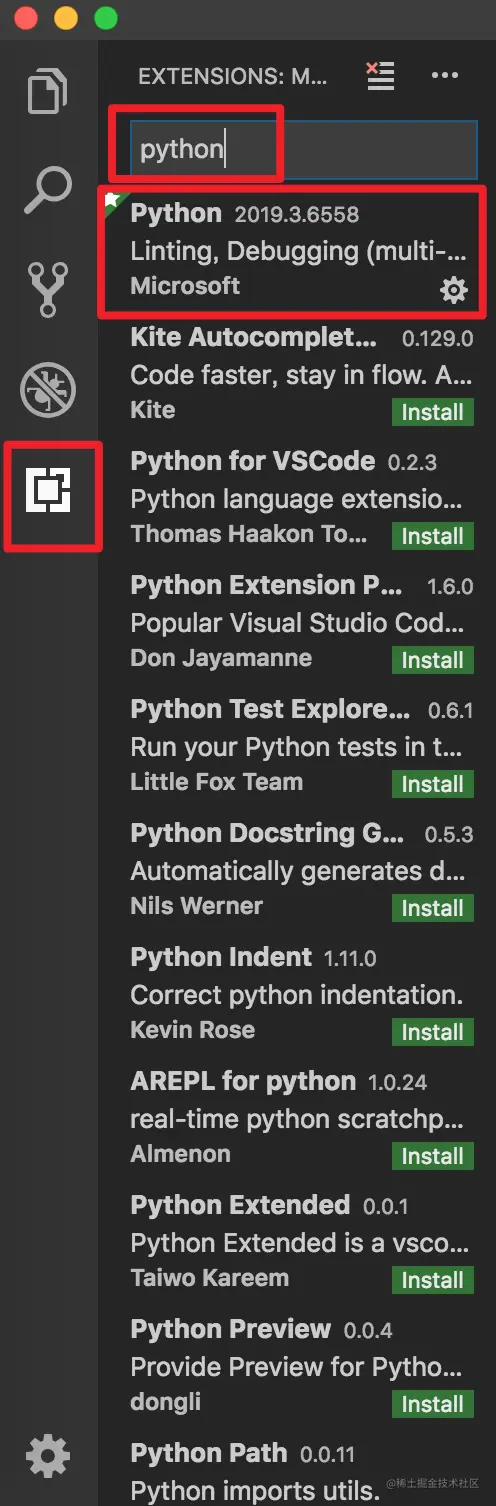The width and height of the screenshot is (496, 1506).
Task: Click the Little Fox Team publisher name
Action: pyautogui.click(x=216, y=782)
